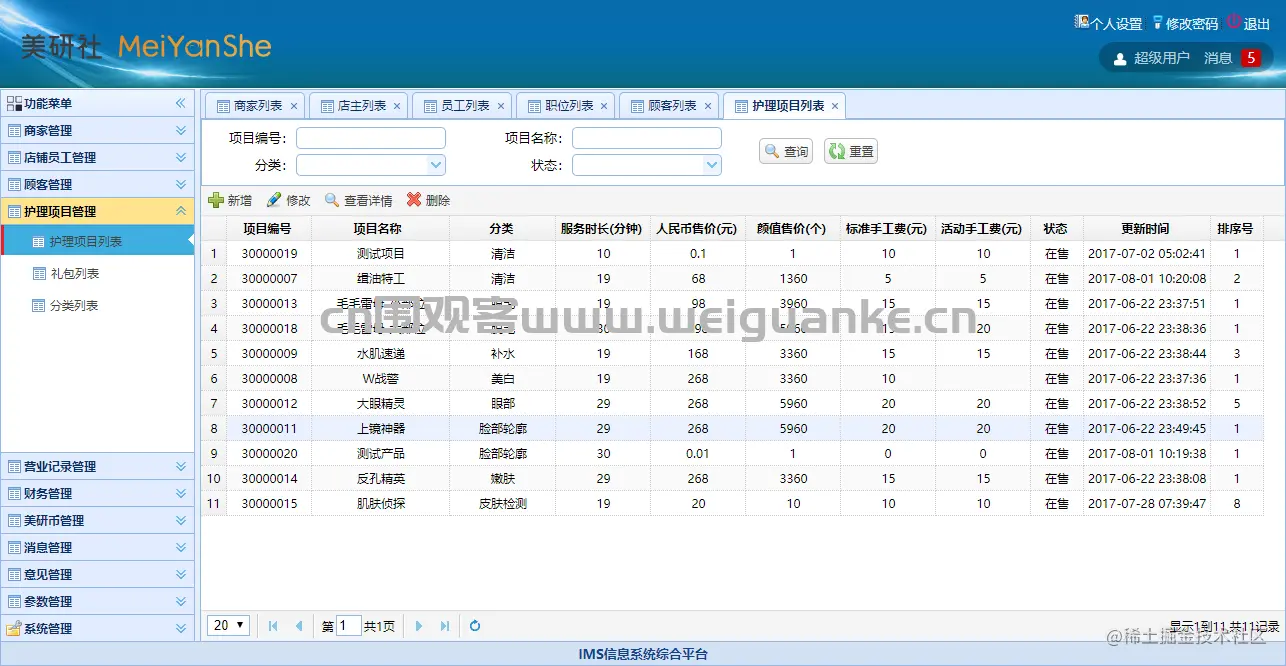The image size is (1286, 666).
Task: Select row with 测试项目
Action: click(x=734, y=254)
